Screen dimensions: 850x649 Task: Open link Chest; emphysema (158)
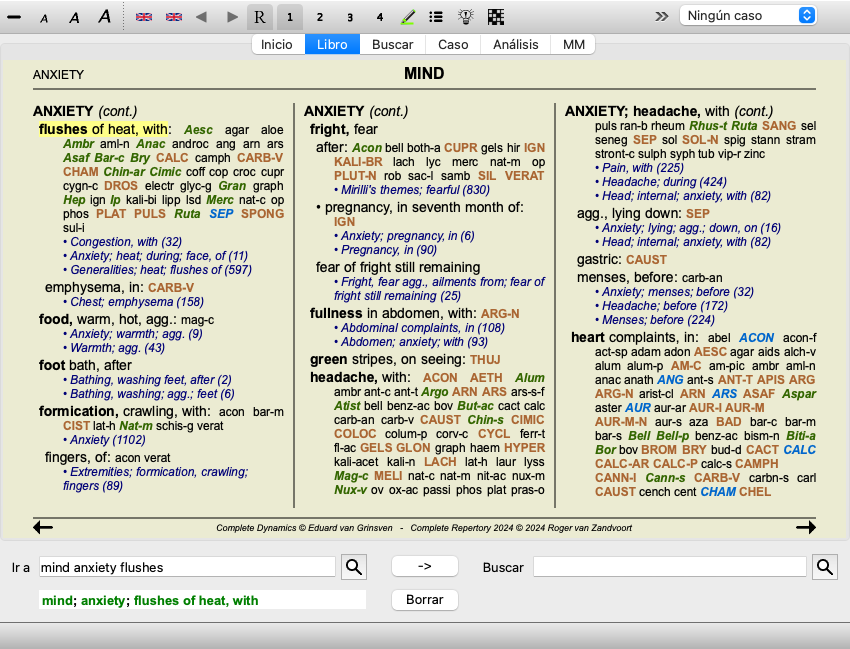point(137,302)
